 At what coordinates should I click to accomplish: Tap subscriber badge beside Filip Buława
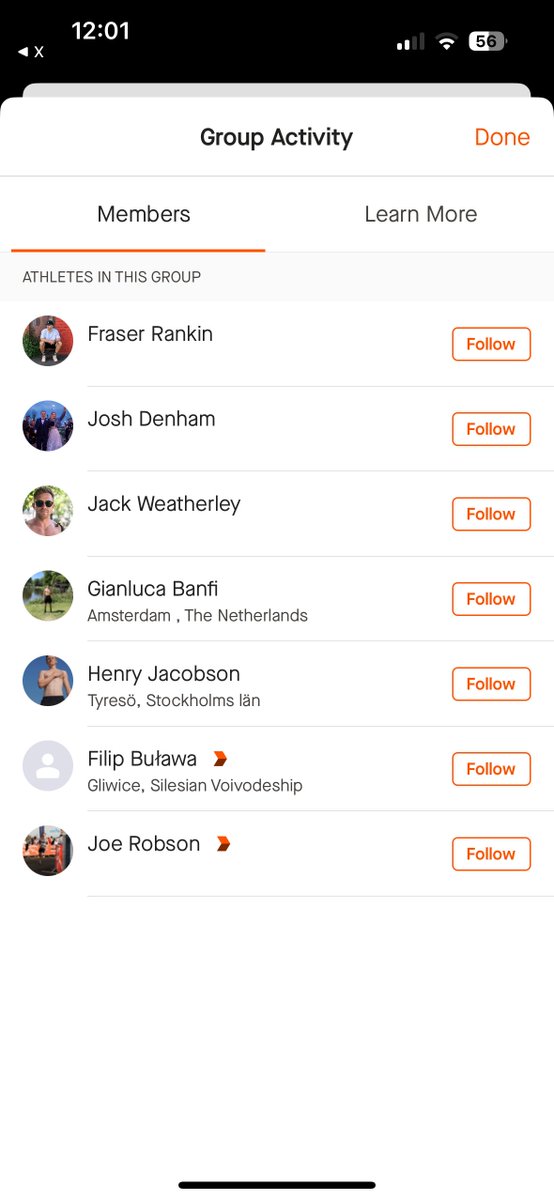point(220,759)
